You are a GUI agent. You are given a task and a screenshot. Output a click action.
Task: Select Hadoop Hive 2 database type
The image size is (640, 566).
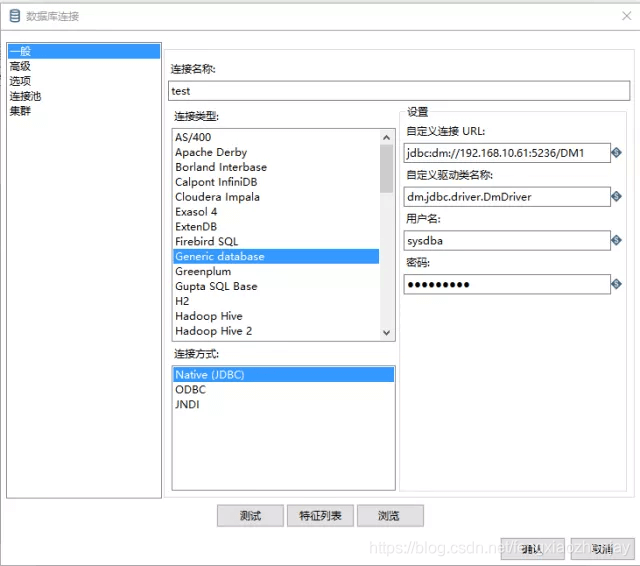coord(214,331)
